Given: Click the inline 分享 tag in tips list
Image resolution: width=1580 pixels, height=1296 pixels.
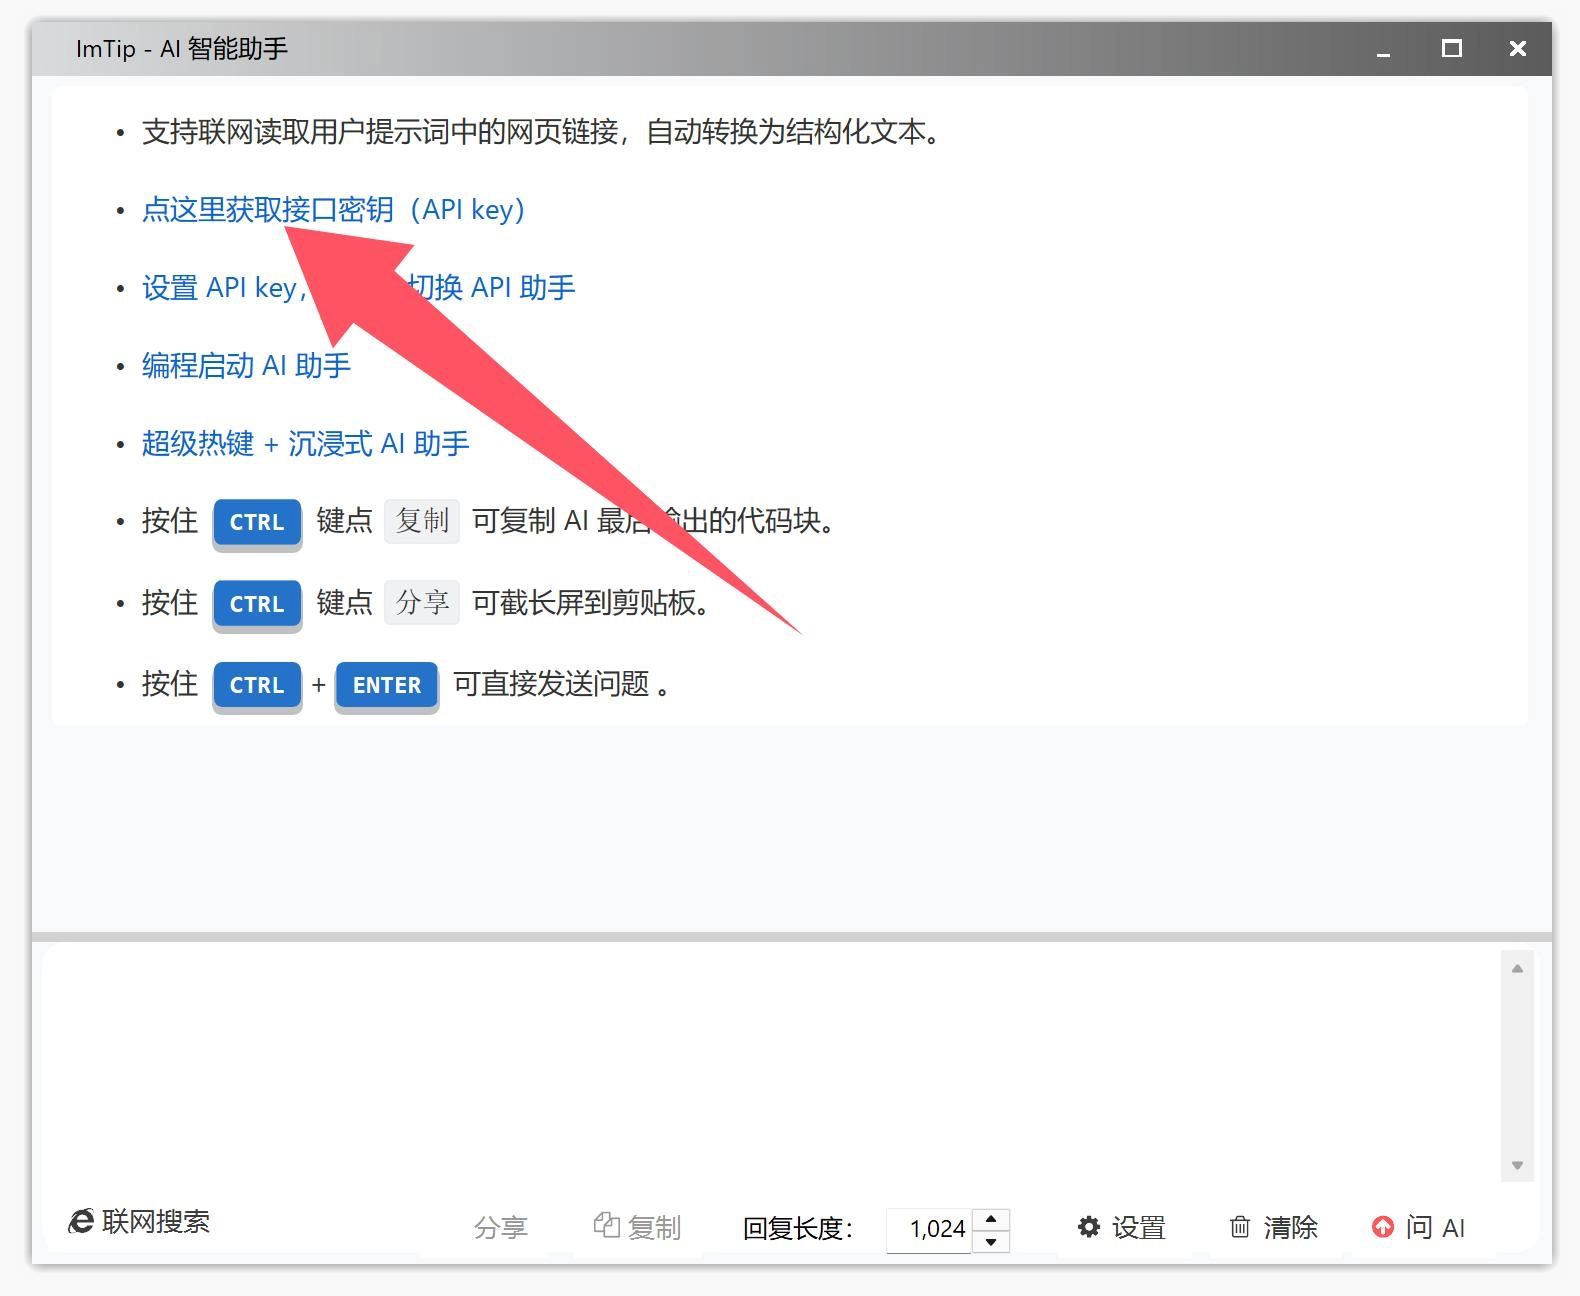Looking at the screenshot, I should pyautogui.click(x=422, y=603).
